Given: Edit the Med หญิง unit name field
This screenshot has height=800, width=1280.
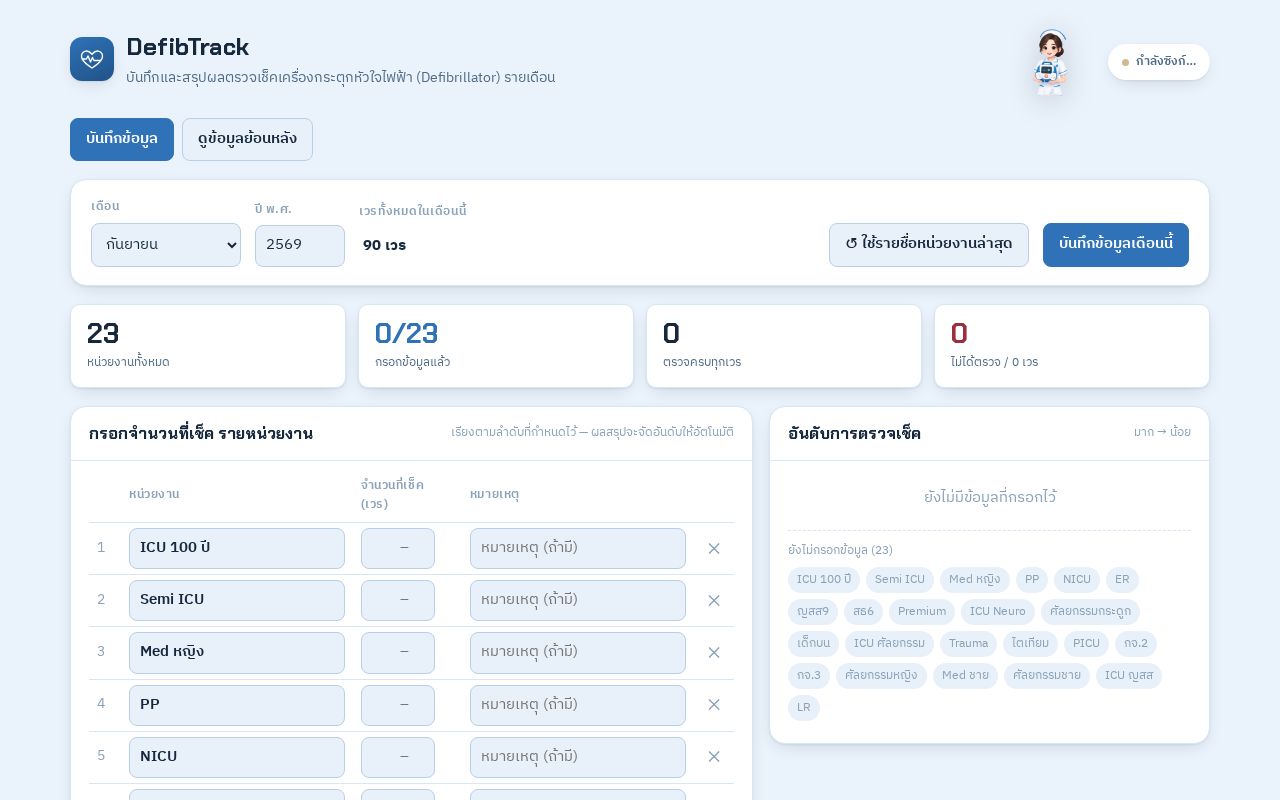Looking at the screenshot, I should coord(237,652).
